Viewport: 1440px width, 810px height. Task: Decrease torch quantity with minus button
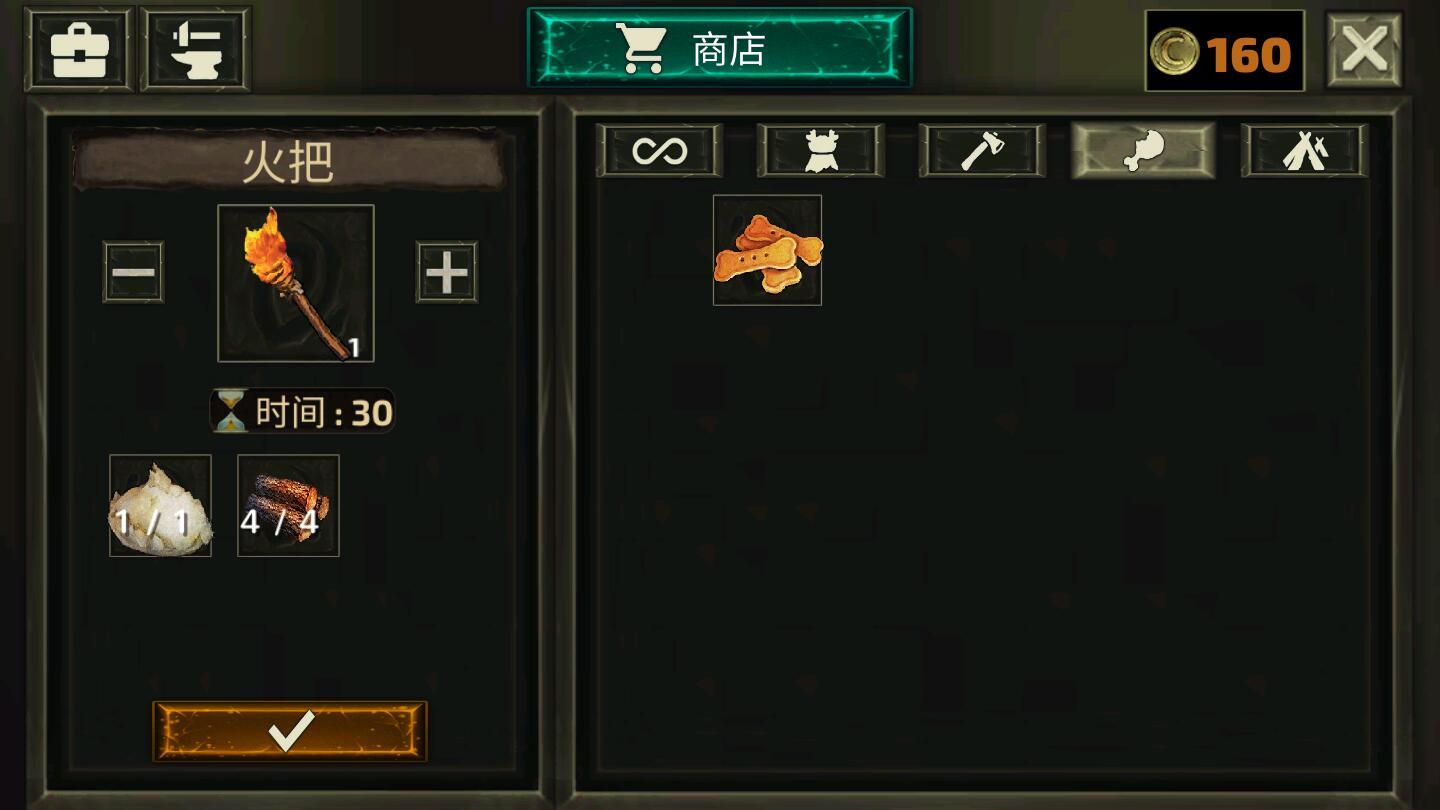[x=133, y=272]
